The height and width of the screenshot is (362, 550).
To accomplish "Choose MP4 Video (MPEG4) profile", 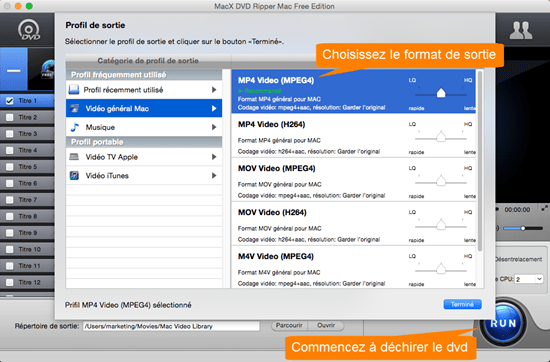I will (354, 91).
